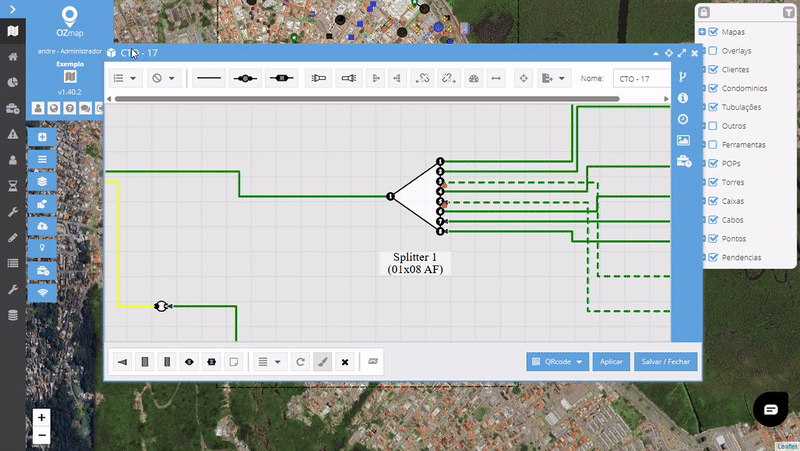Open the images icon in side panel

[x=683, y=140]
